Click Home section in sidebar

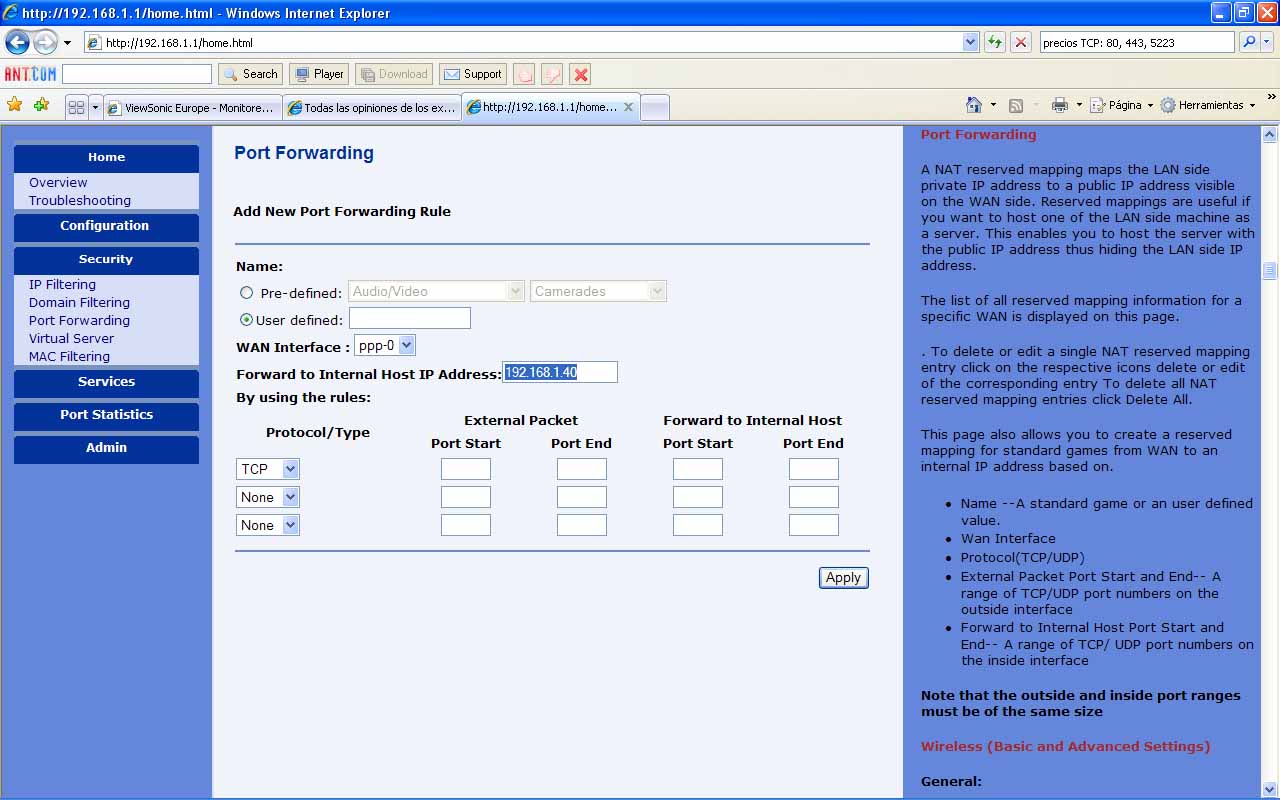[106, 157]
